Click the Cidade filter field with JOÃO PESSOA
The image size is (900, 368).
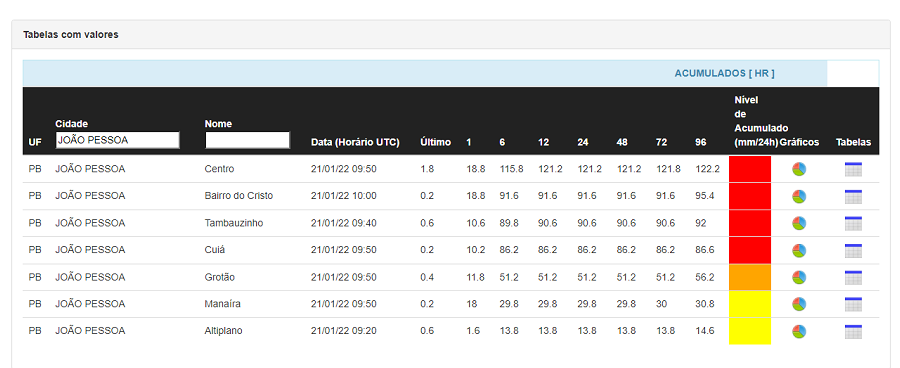coord(118,140)
